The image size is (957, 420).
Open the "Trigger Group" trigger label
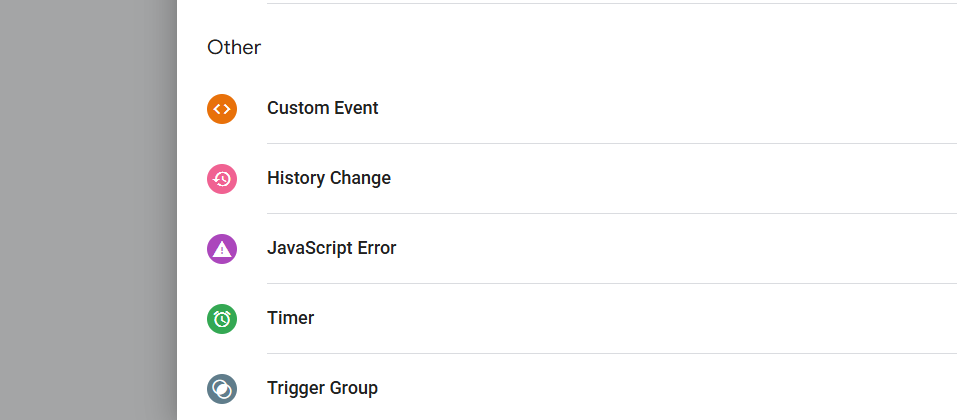tap(322, 388)
